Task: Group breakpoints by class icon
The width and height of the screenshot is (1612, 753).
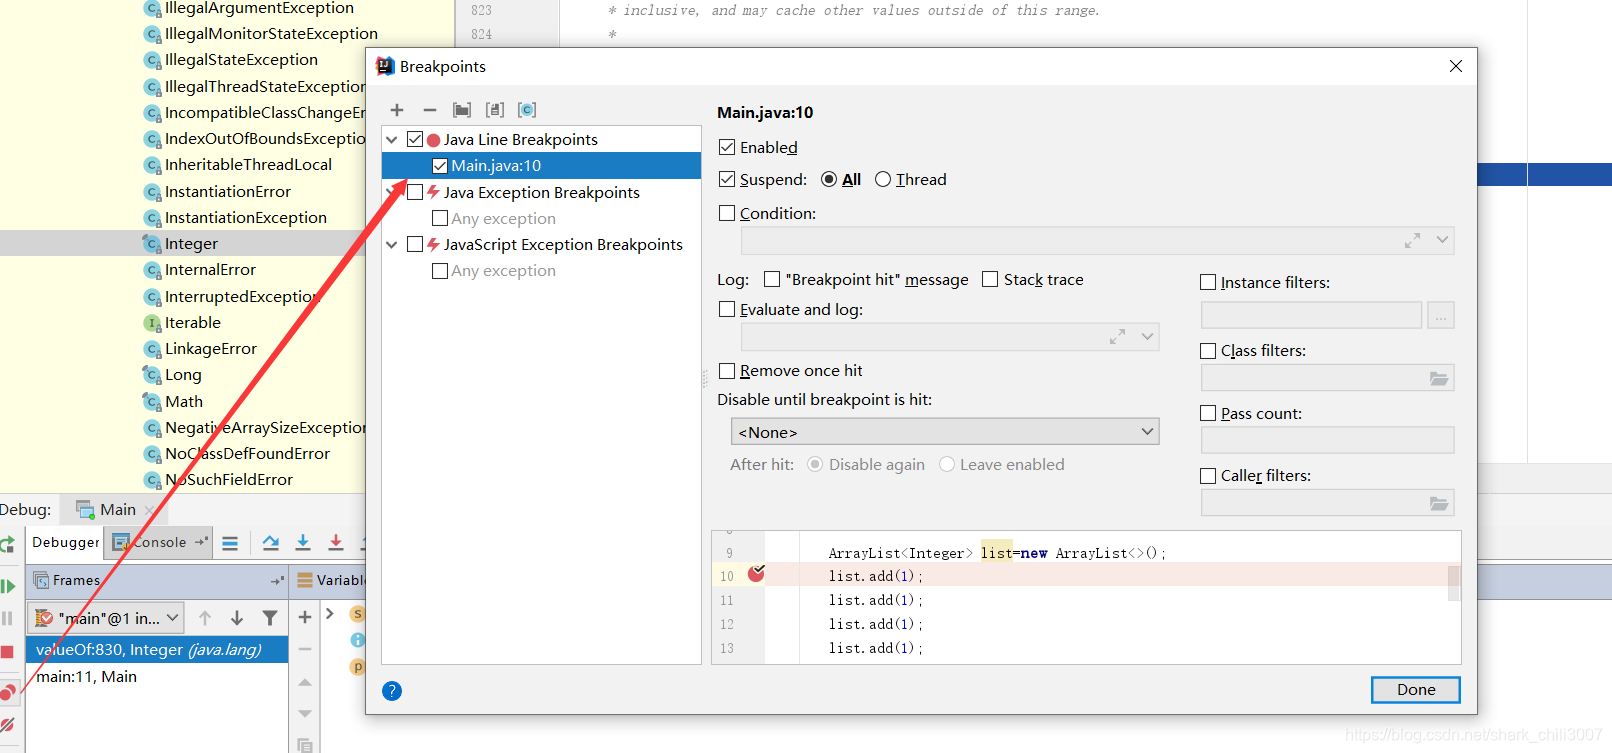Action: click(527, 110)
